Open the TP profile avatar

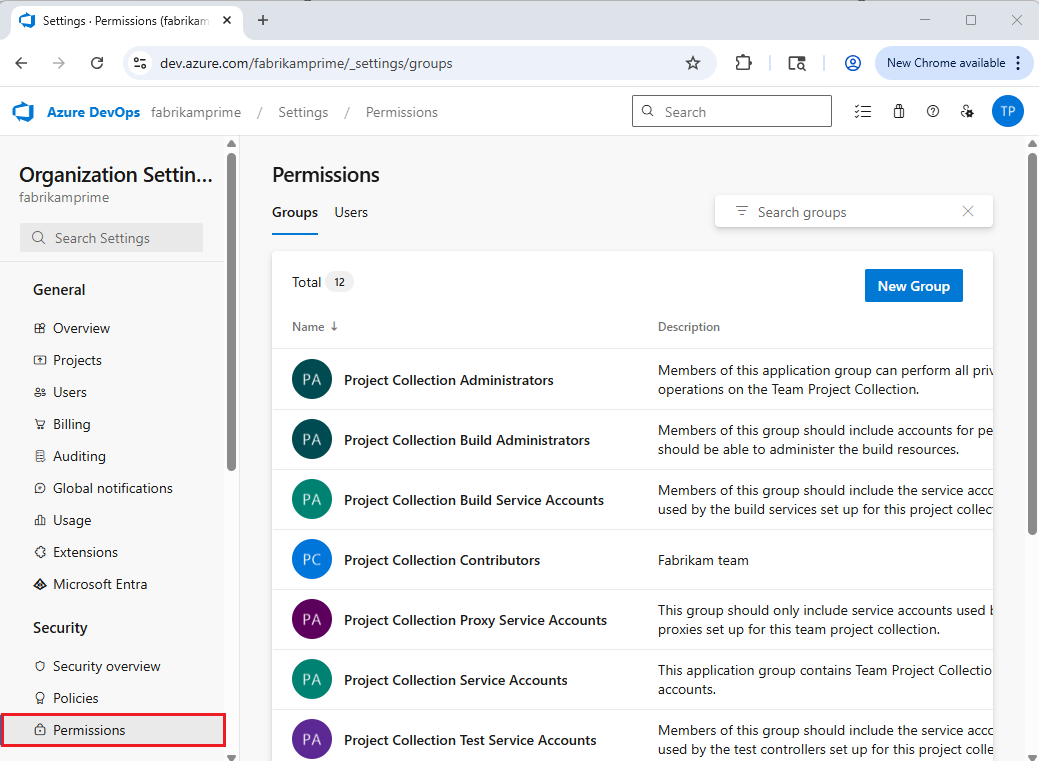[x=1008, y=111]
